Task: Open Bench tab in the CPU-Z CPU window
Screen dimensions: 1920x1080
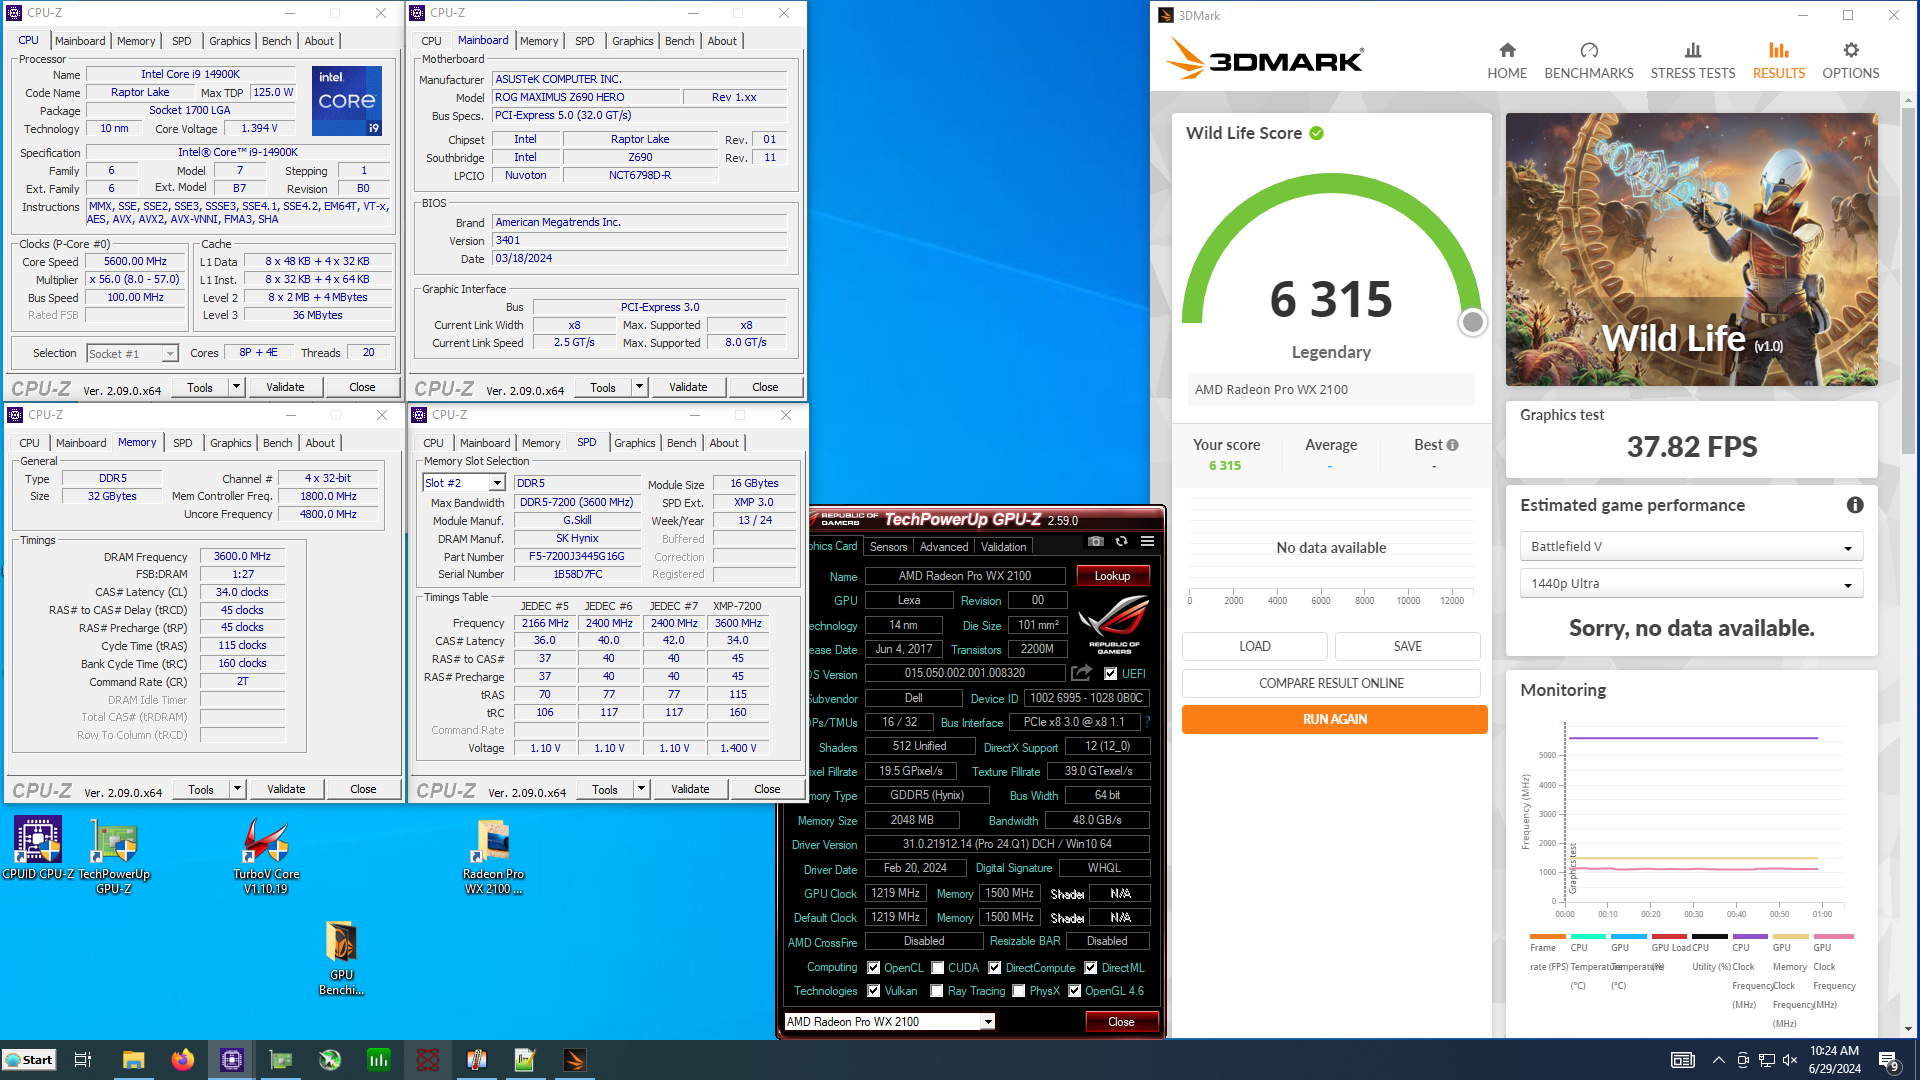Action: click(x=277, y=41)
